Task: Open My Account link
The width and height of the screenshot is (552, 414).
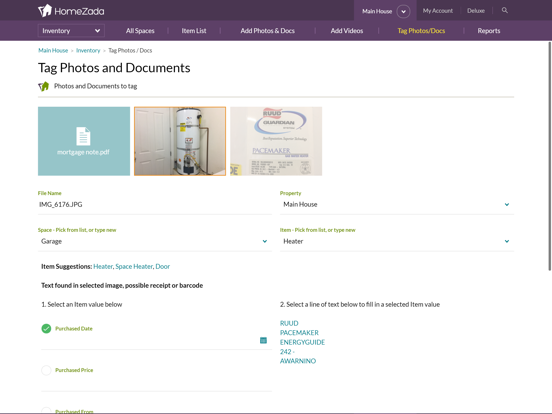Action: coord(438,11)
